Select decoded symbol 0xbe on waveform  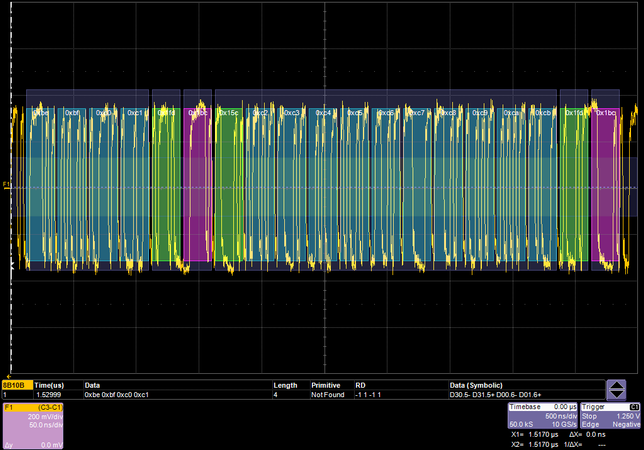tap(41, 184)
